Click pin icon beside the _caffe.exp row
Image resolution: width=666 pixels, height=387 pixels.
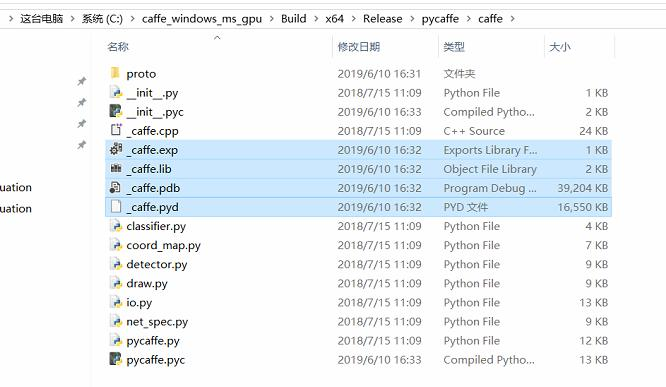[x=82, y=145]
